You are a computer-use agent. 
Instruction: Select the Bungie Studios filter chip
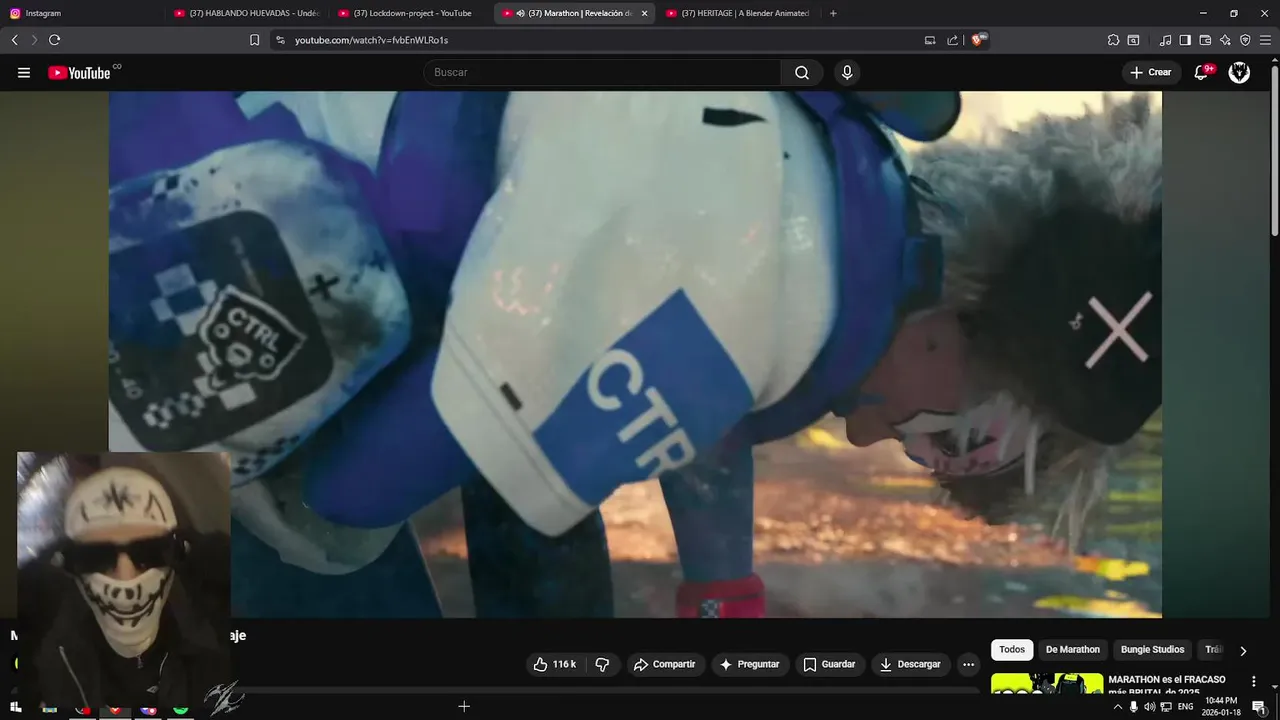pos(1152,650)
